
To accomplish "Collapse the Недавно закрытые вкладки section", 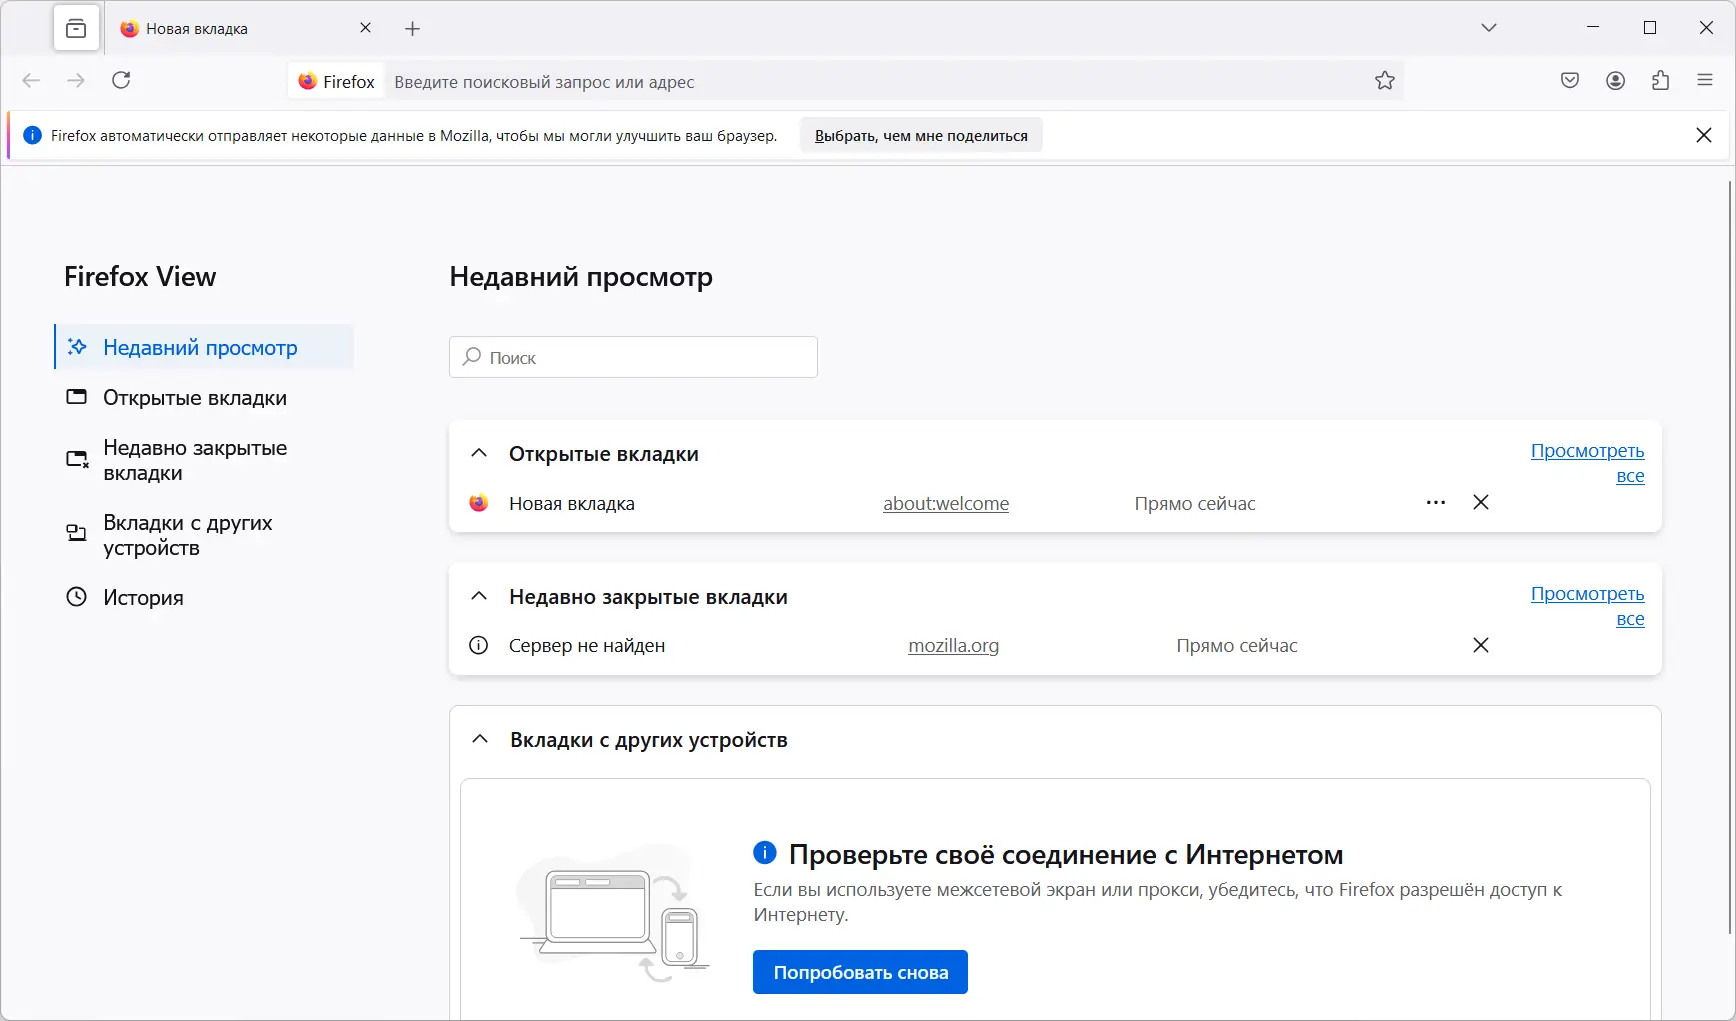I will pos(479,596).
